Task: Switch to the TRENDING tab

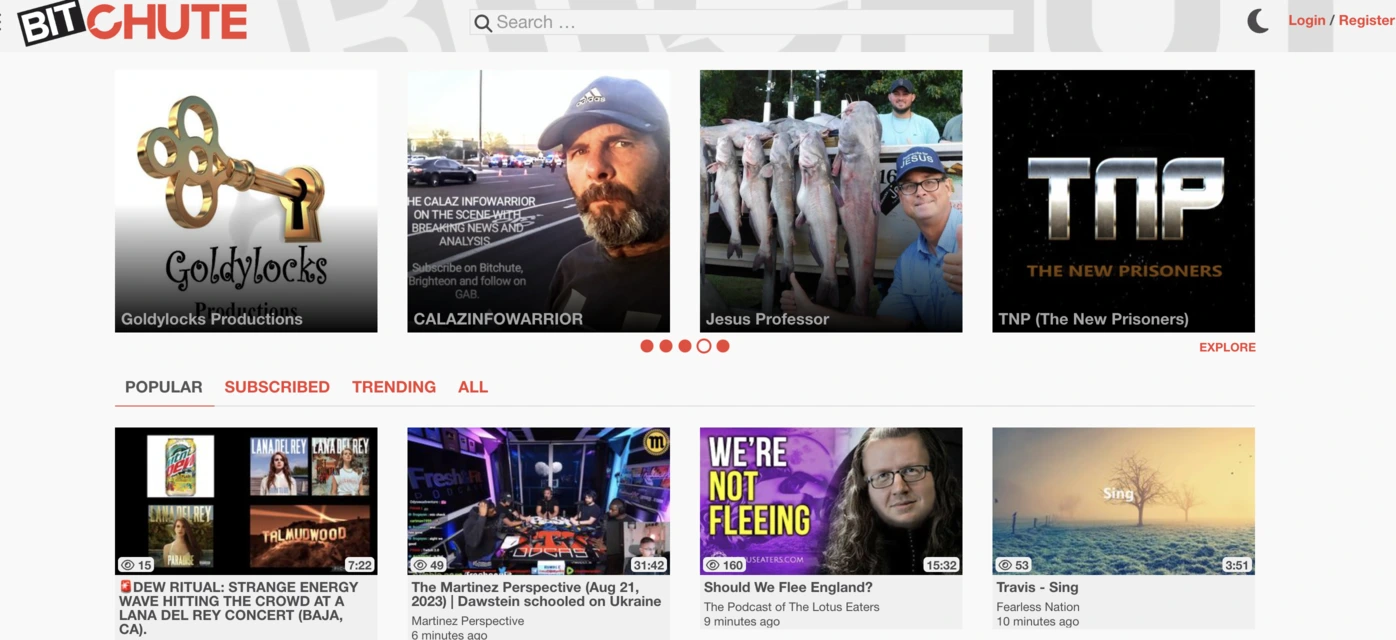Action: [x=394, y=387]
